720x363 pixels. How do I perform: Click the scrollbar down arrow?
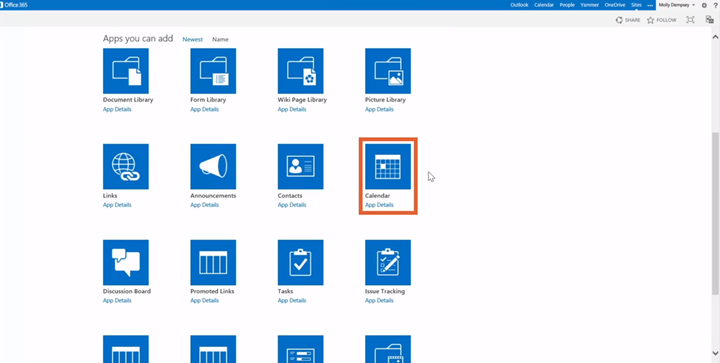click(x=715, y=353)
